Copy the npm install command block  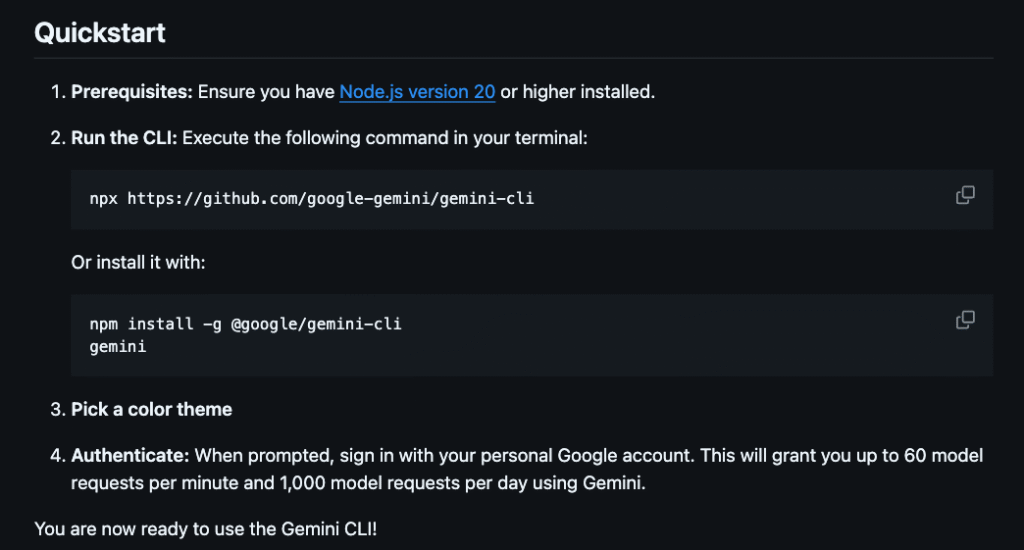tap(965, 319)
